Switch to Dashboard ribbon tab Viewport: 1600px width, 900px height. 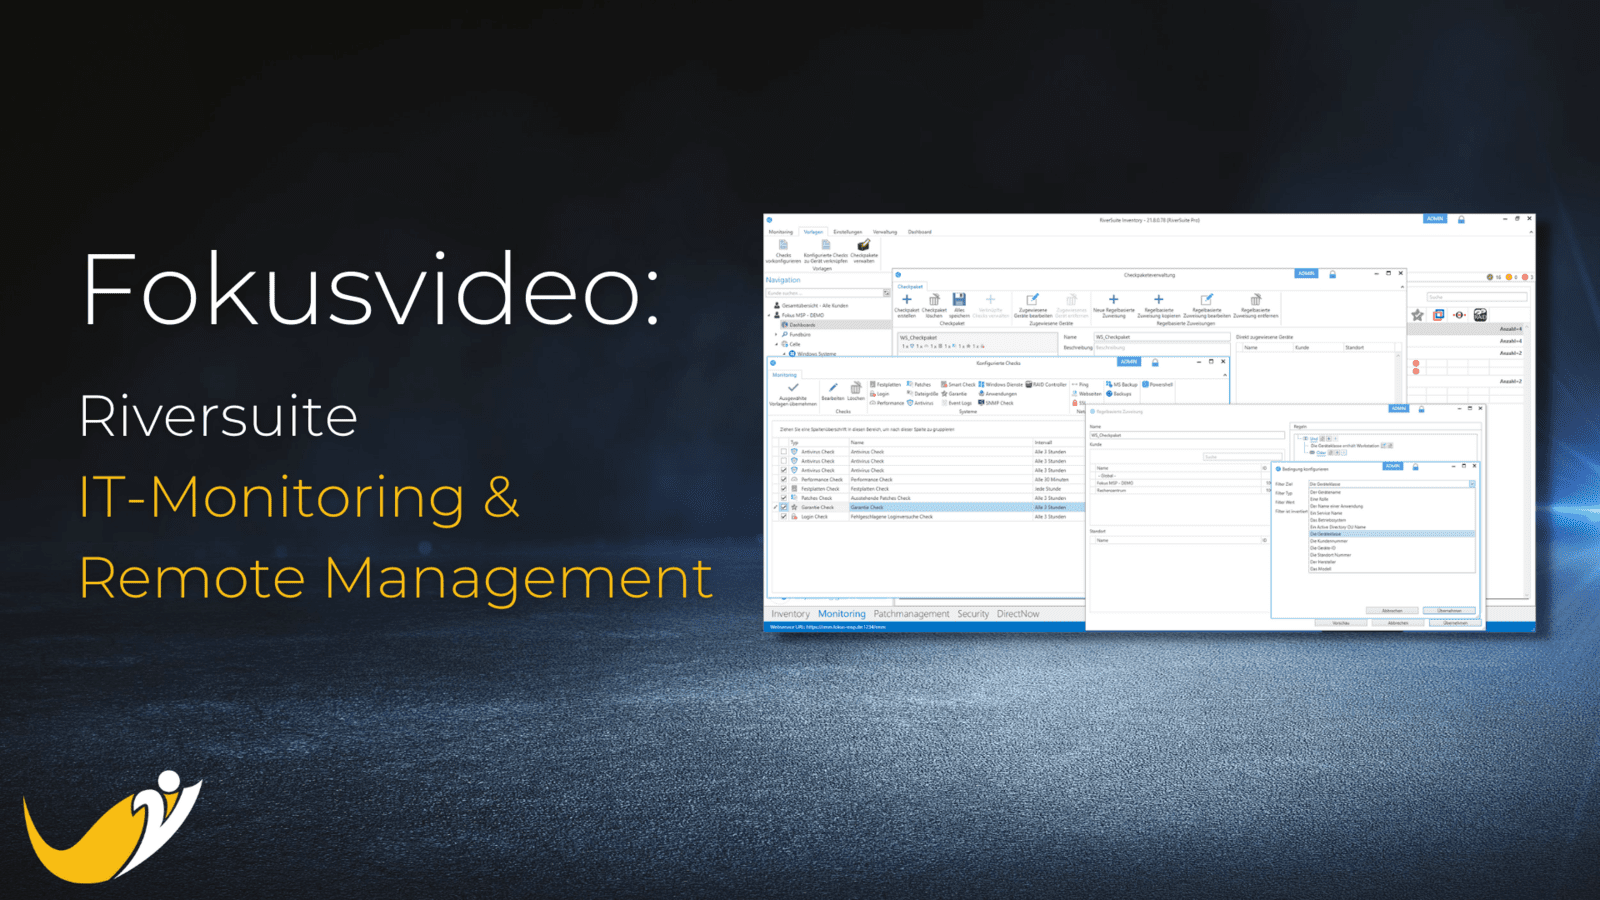(x=920, y=232)
